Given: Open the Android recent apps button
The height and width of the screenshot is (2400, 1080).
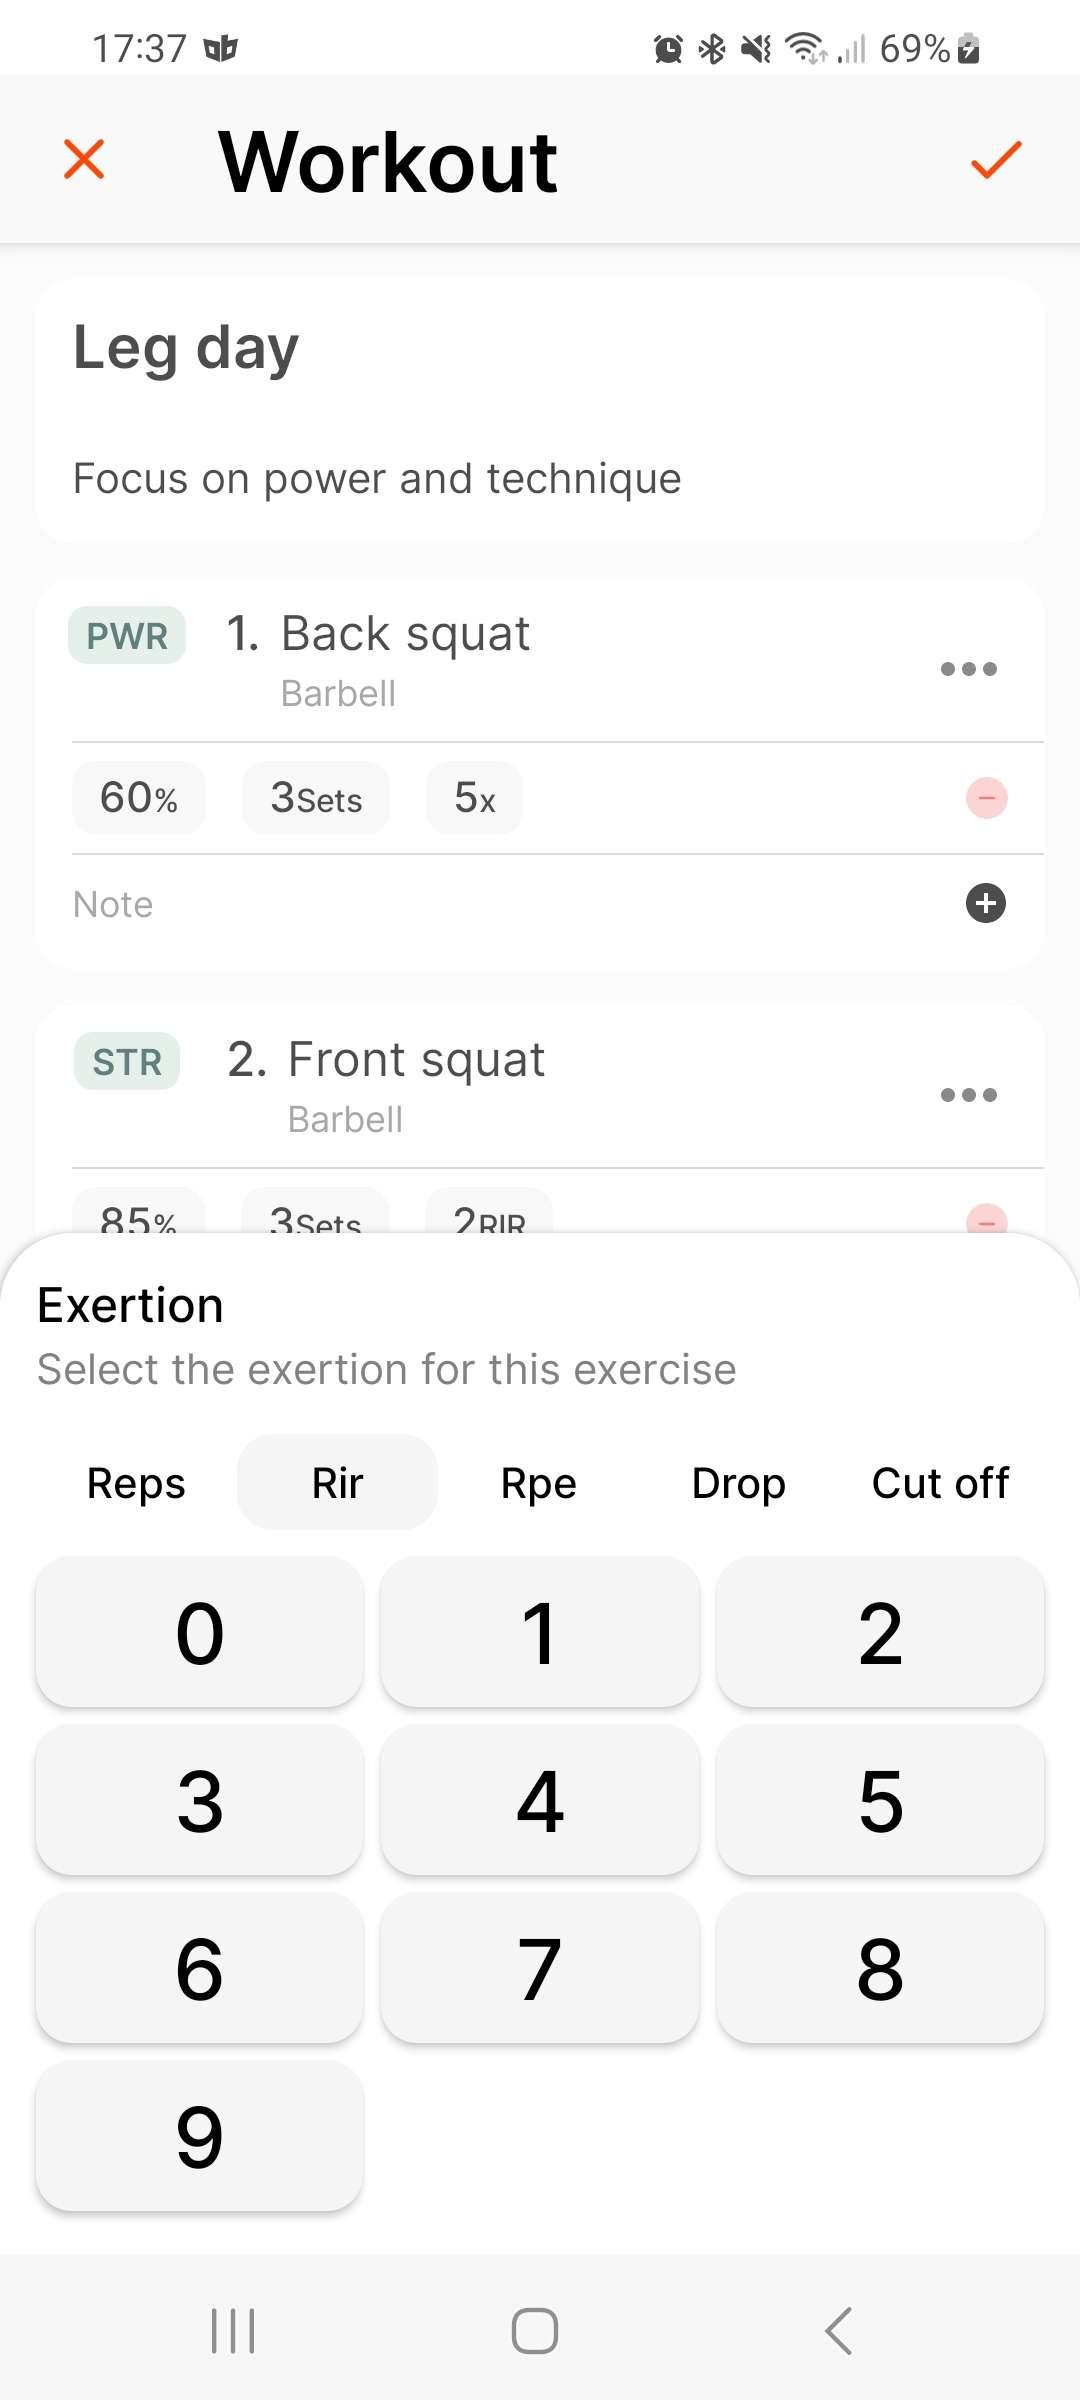Looking at the screenshot, I should (x=233, y=2331).
